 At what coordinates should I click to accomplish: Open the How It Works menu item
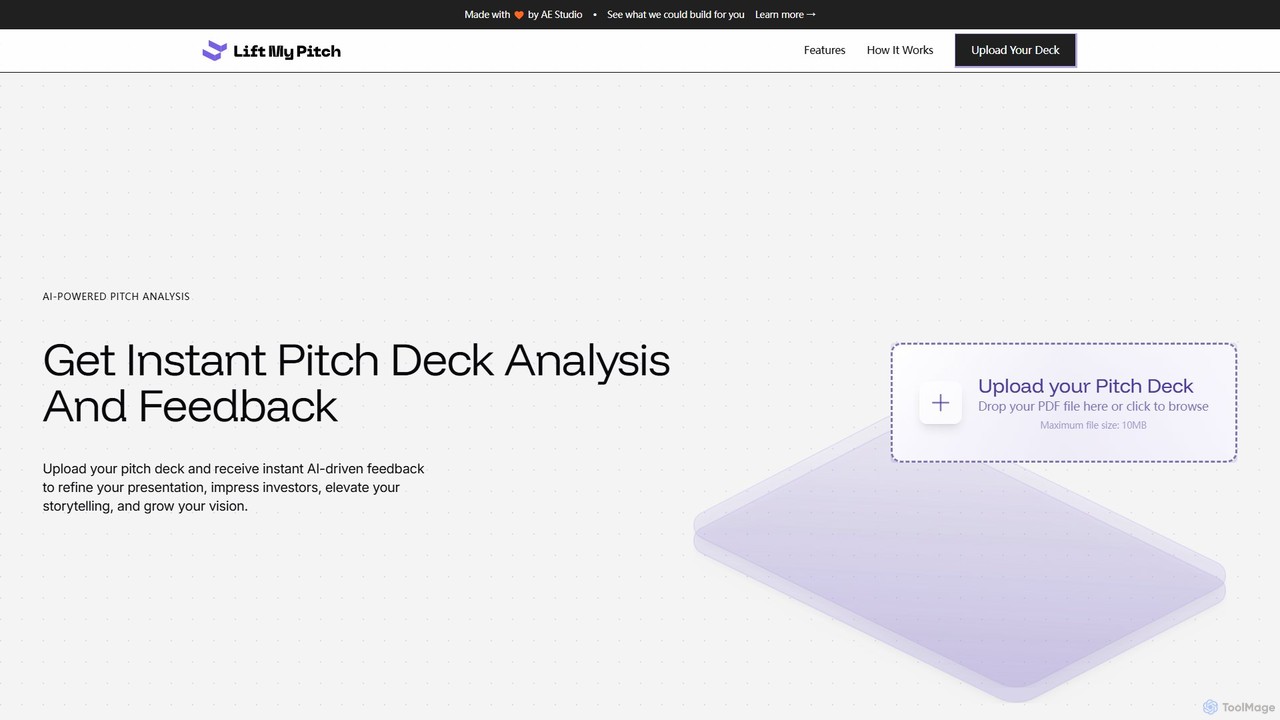tap(900, 50)
